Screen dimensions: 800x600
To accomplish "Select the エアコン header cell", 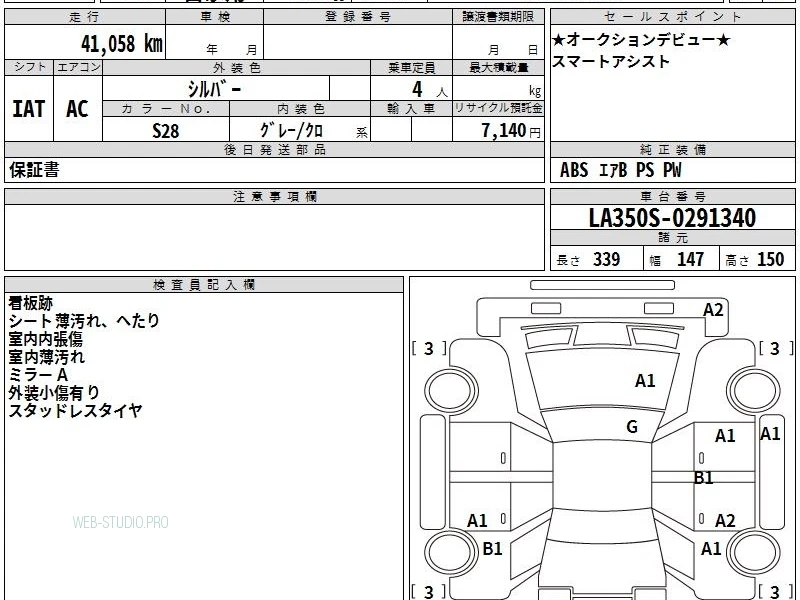I will coord(78,67).
